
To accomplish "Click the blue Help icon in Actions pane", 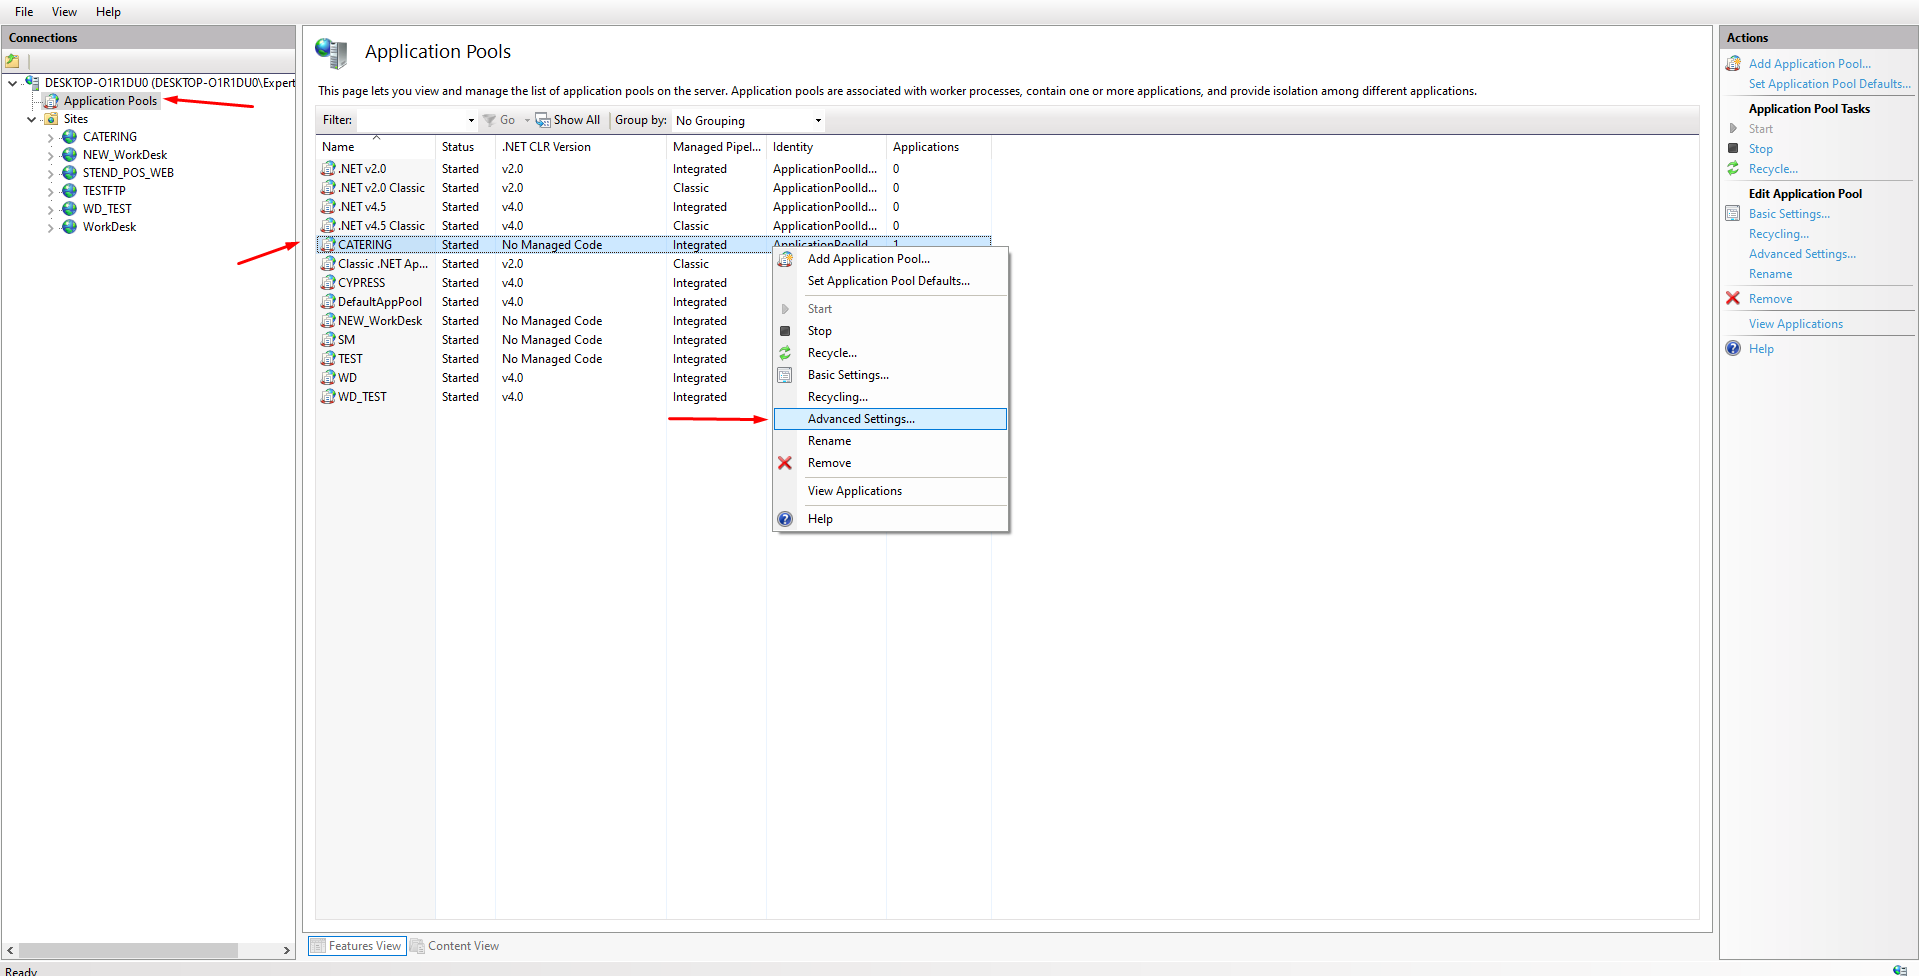I will click(x=1733, y=349).
